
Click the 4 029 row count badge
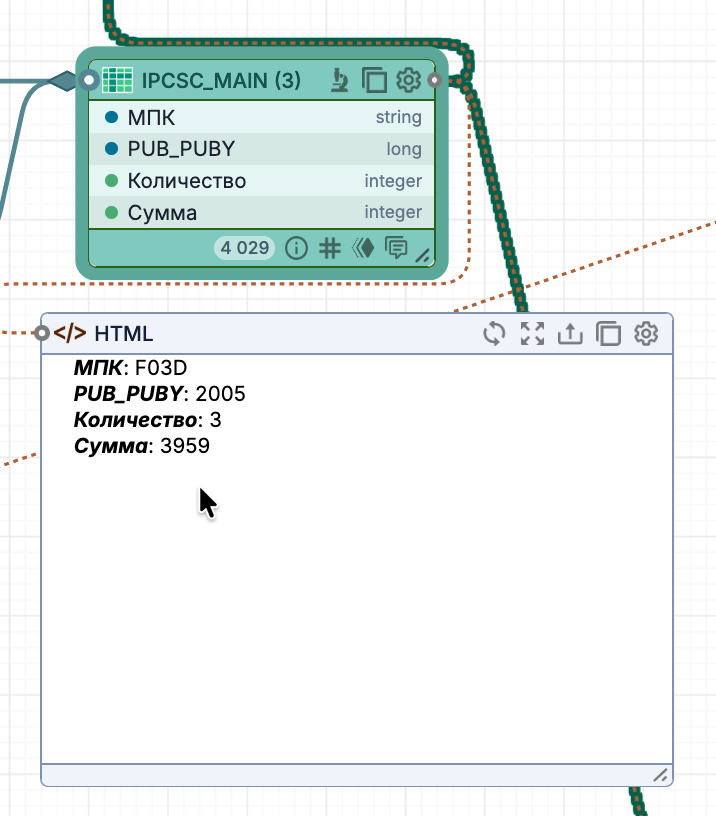point(244,247)
